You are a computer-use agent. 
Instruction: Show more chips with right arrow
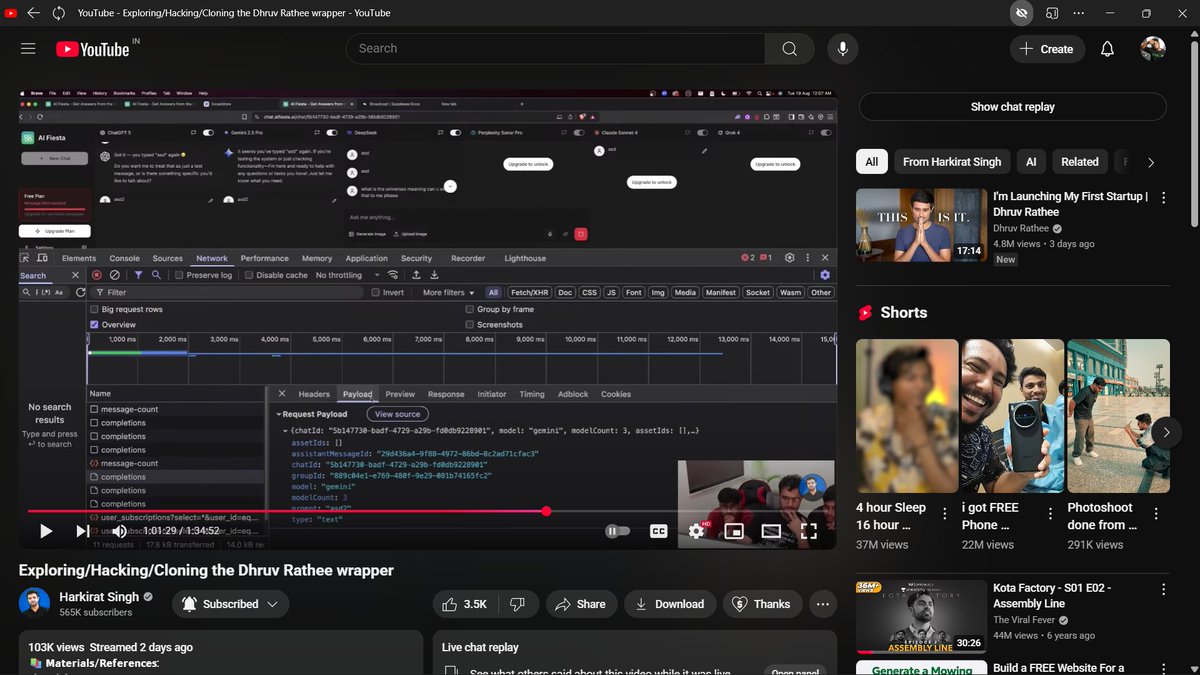coord(1151,162)
